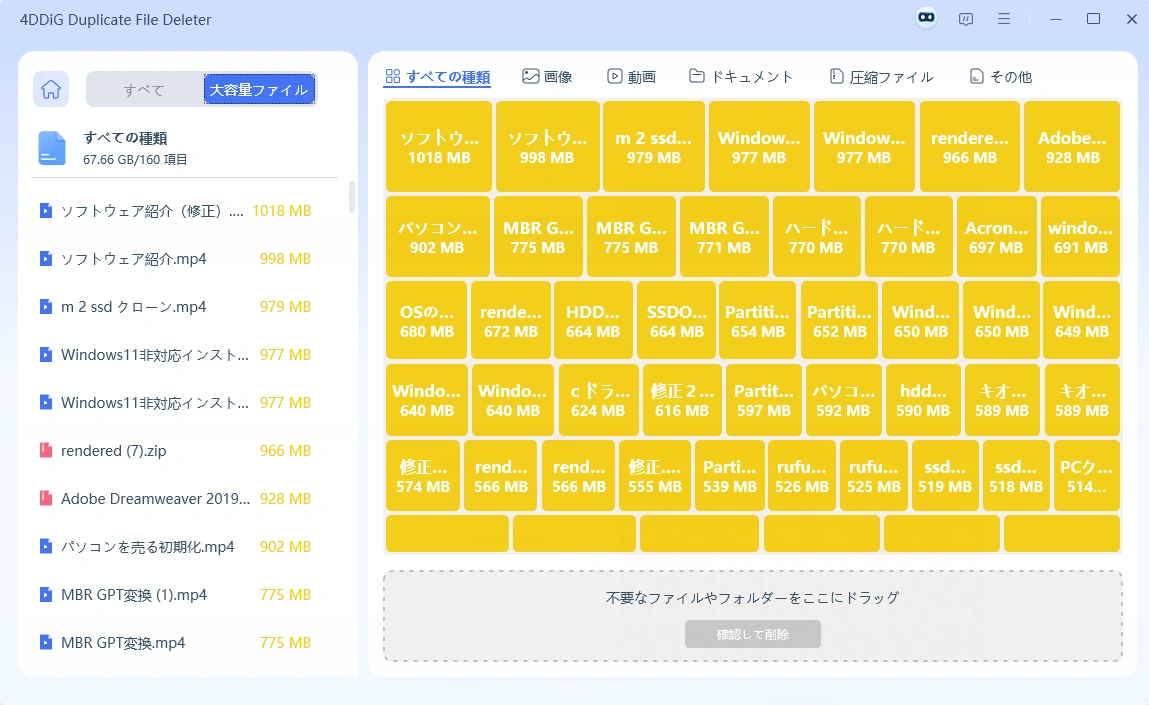Click the SSDO... 664 MB tile
Viewport: 1149px width, 705px height.
coord(676,320)
